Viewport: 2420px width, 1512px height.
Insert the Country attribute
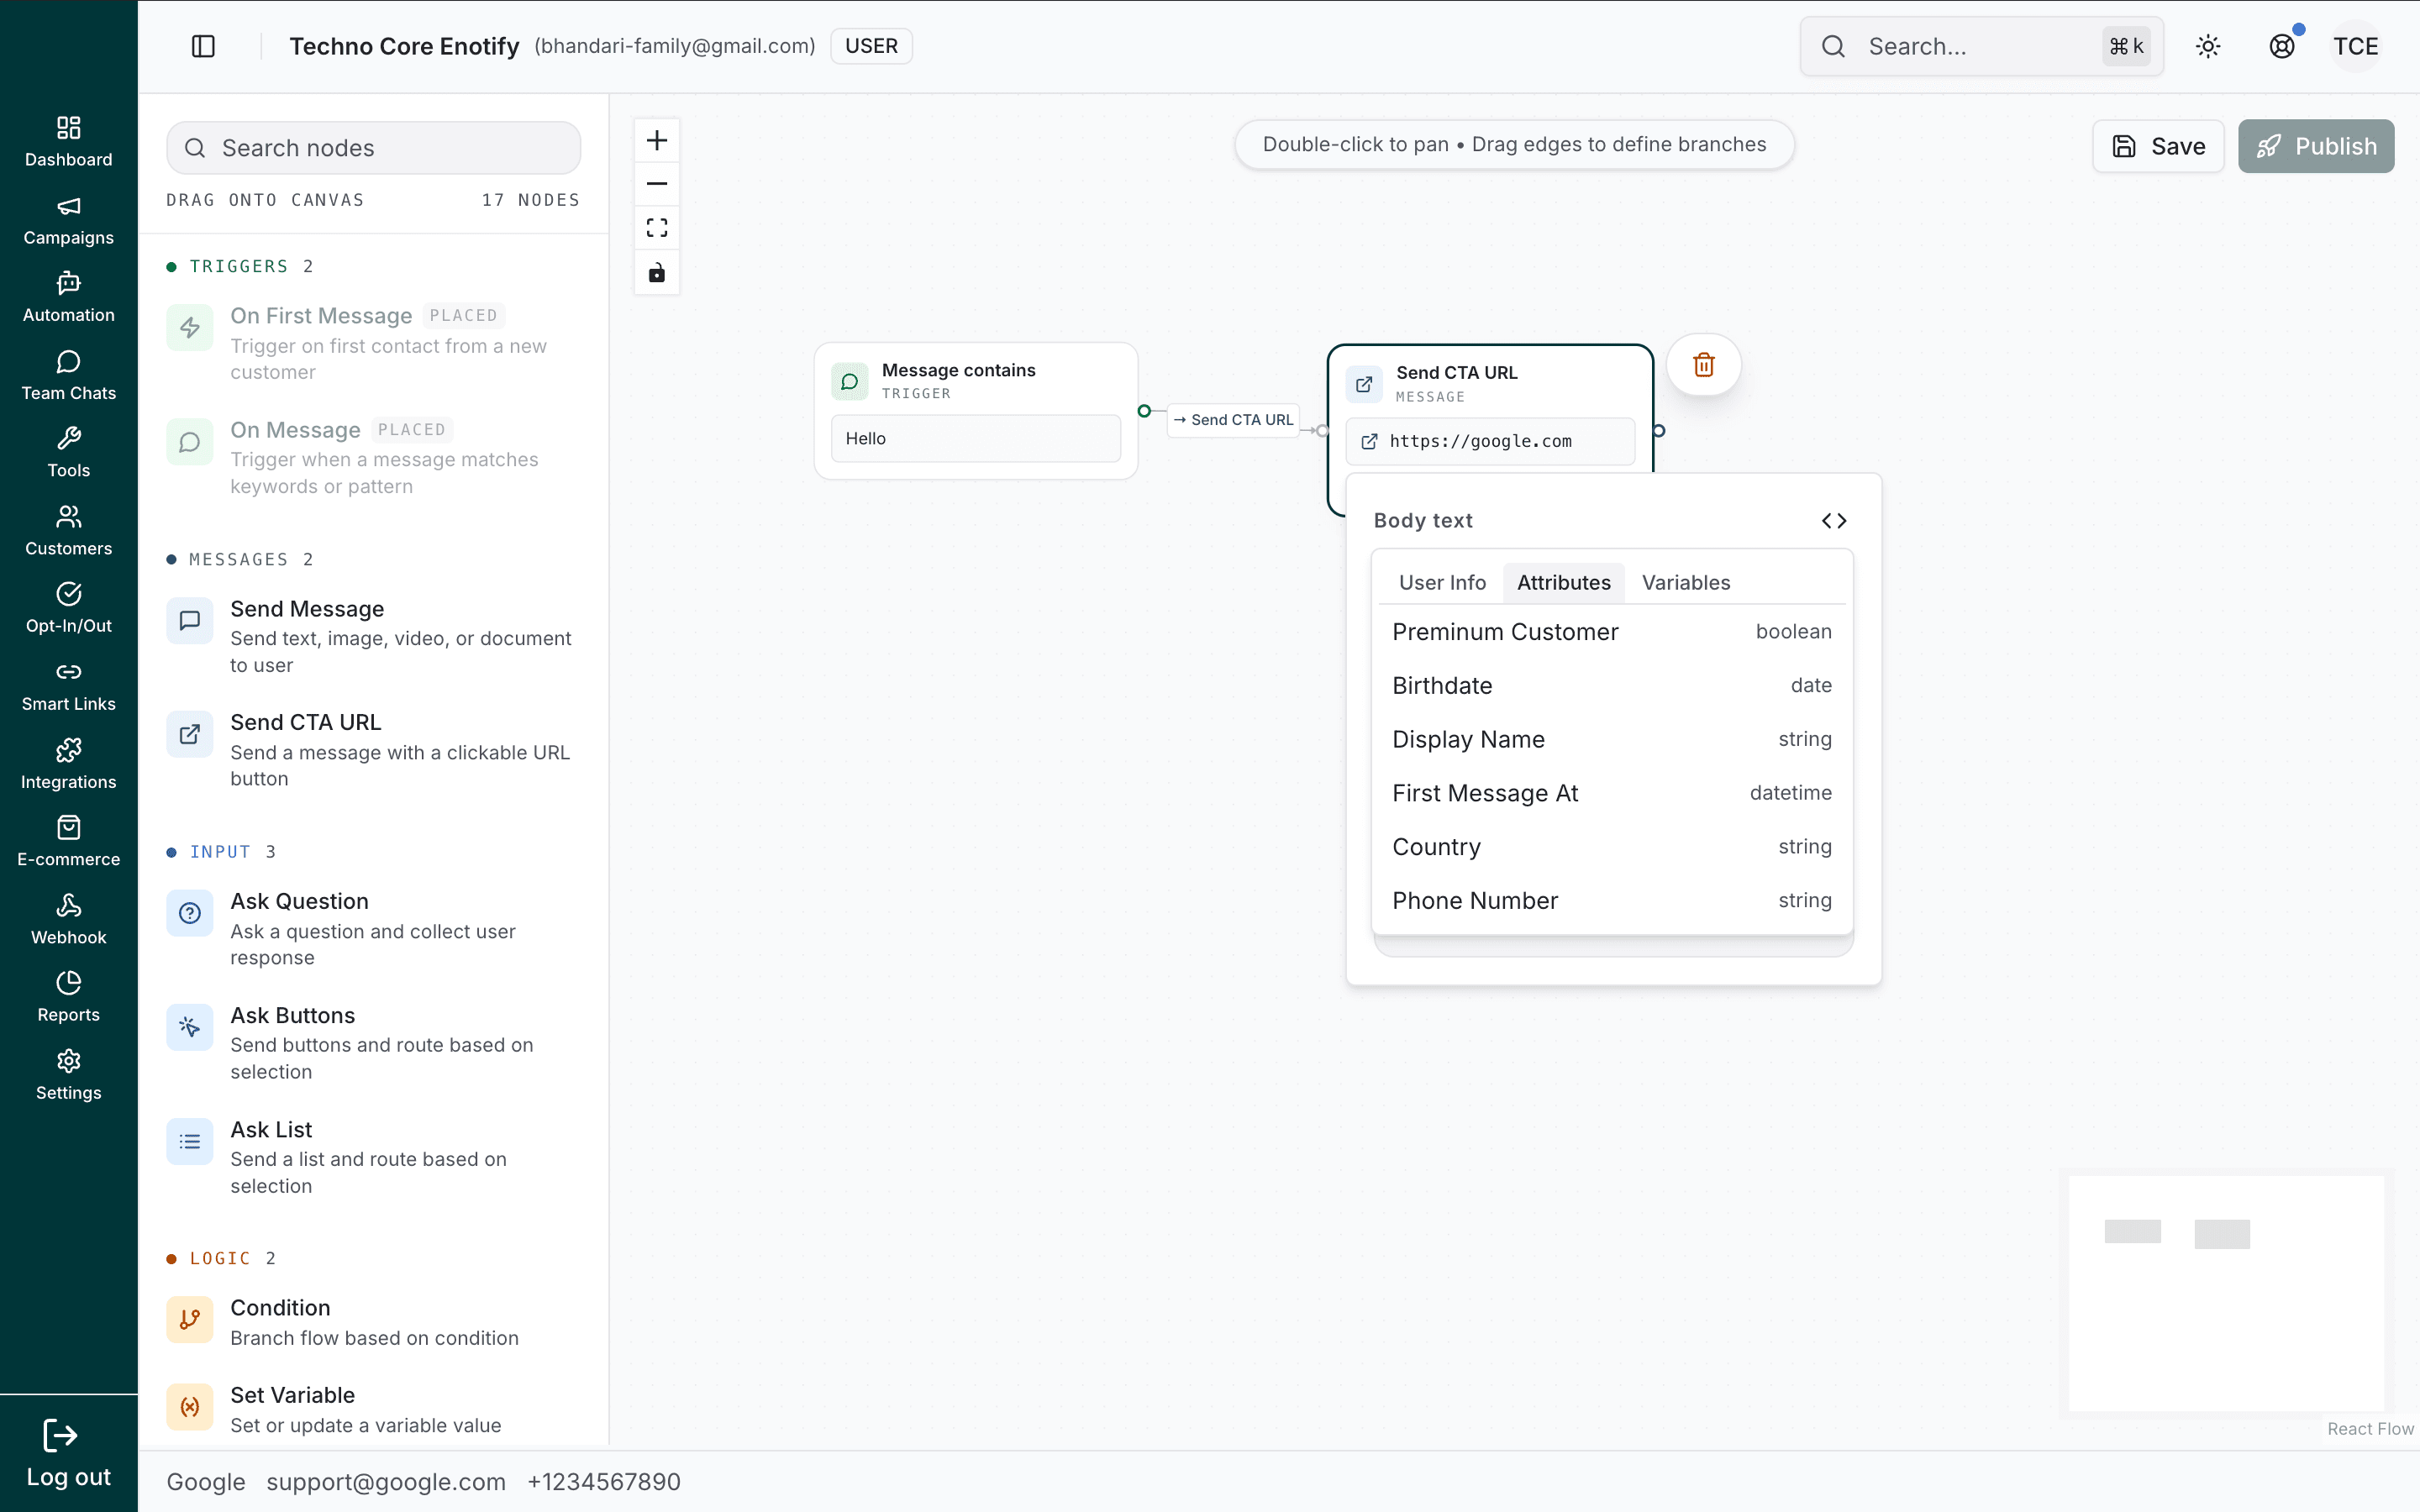(x=1612, y=848)
